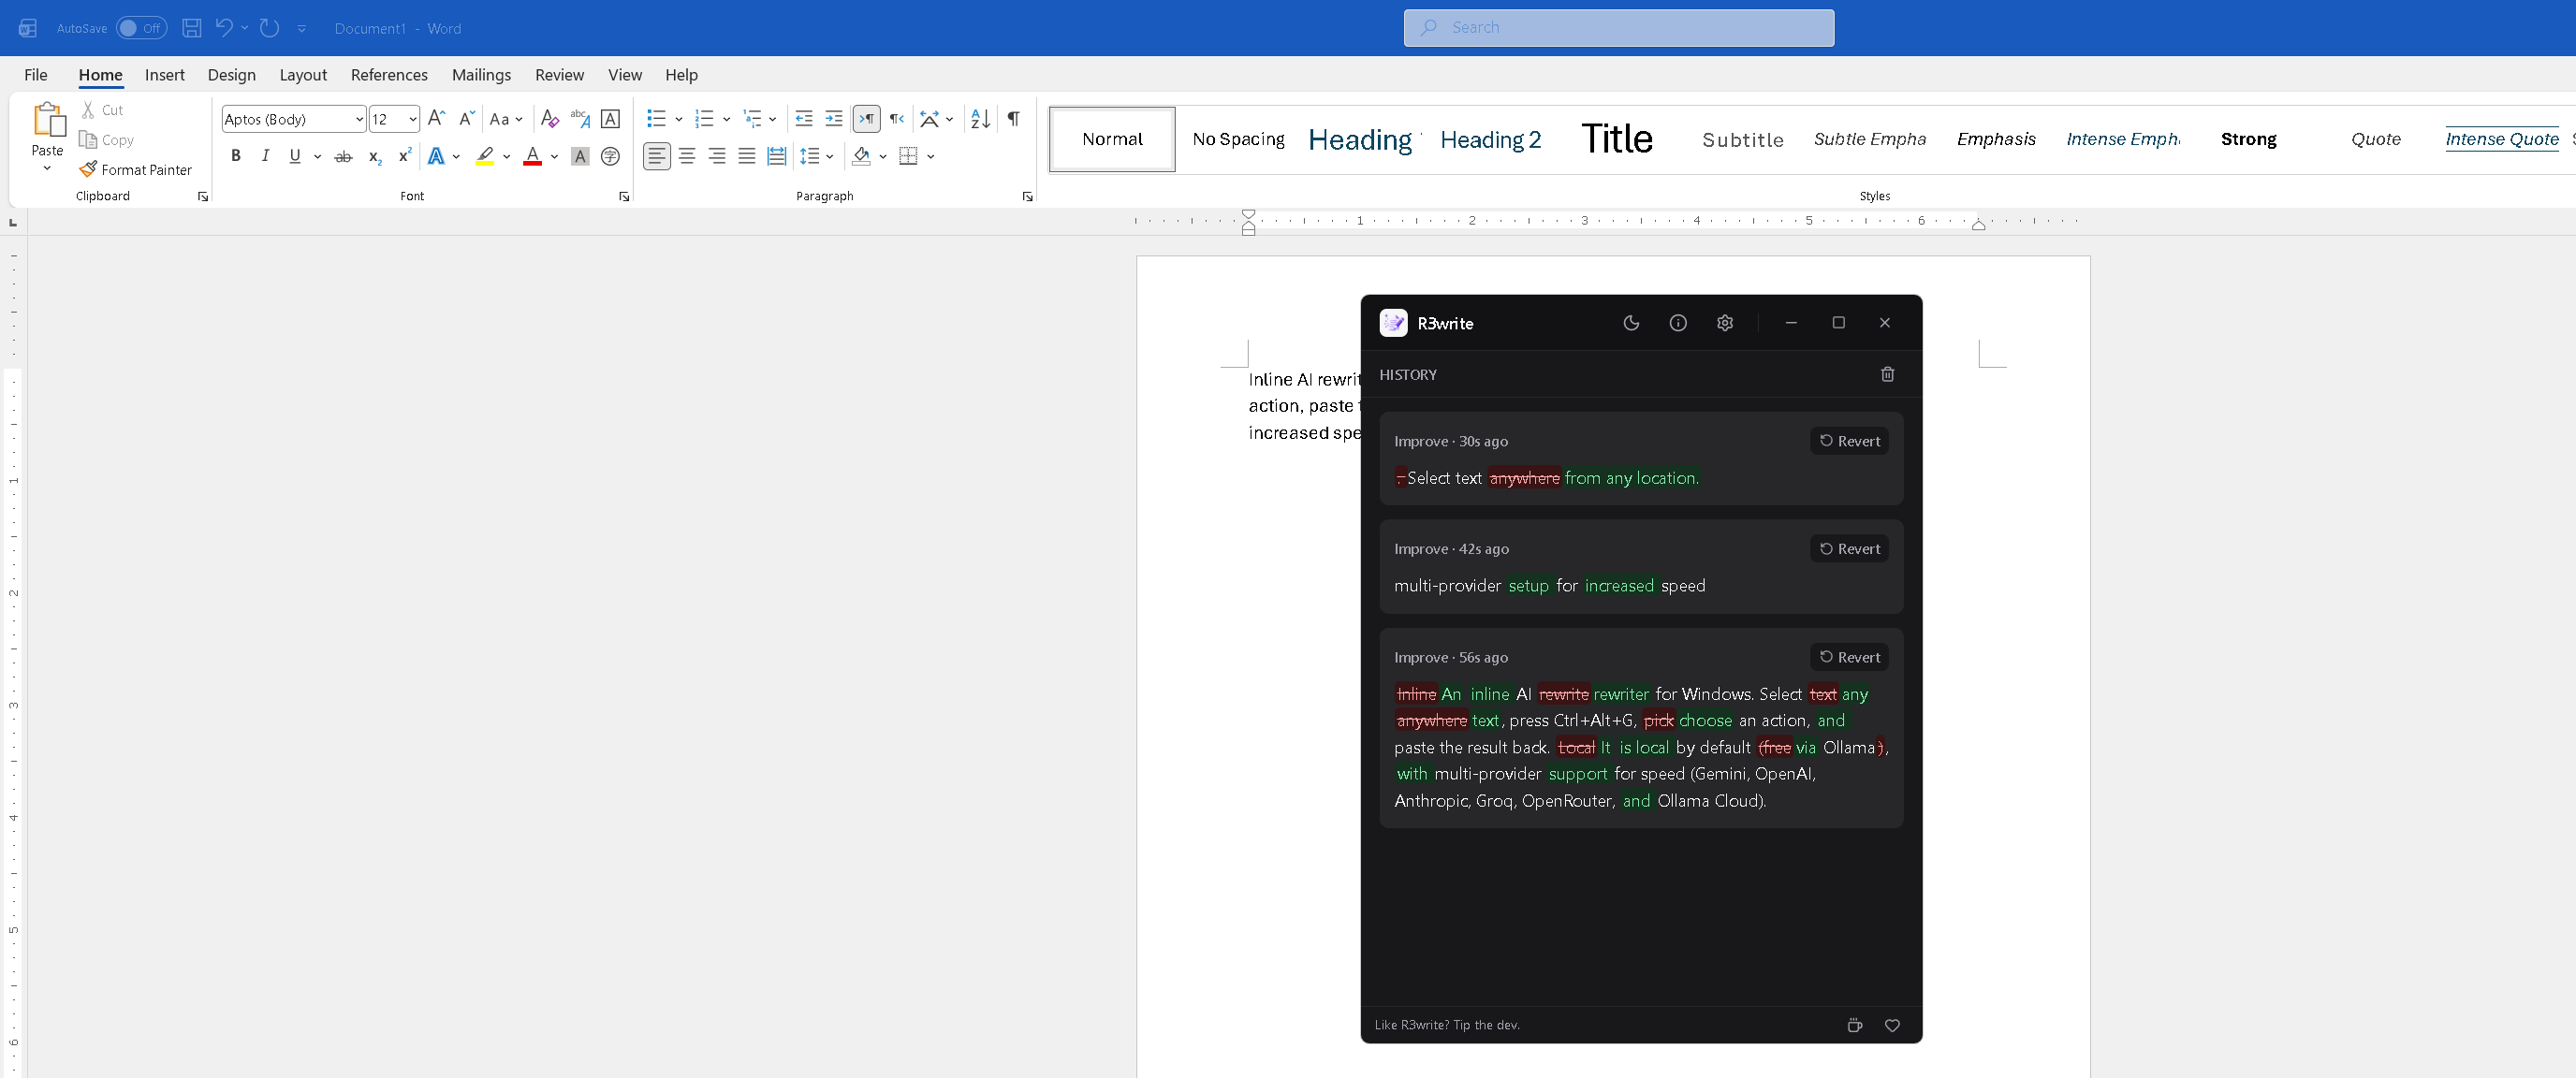Open the font name dropdown Aptos (Body)

pyautogui.click(x=359, y=119)
